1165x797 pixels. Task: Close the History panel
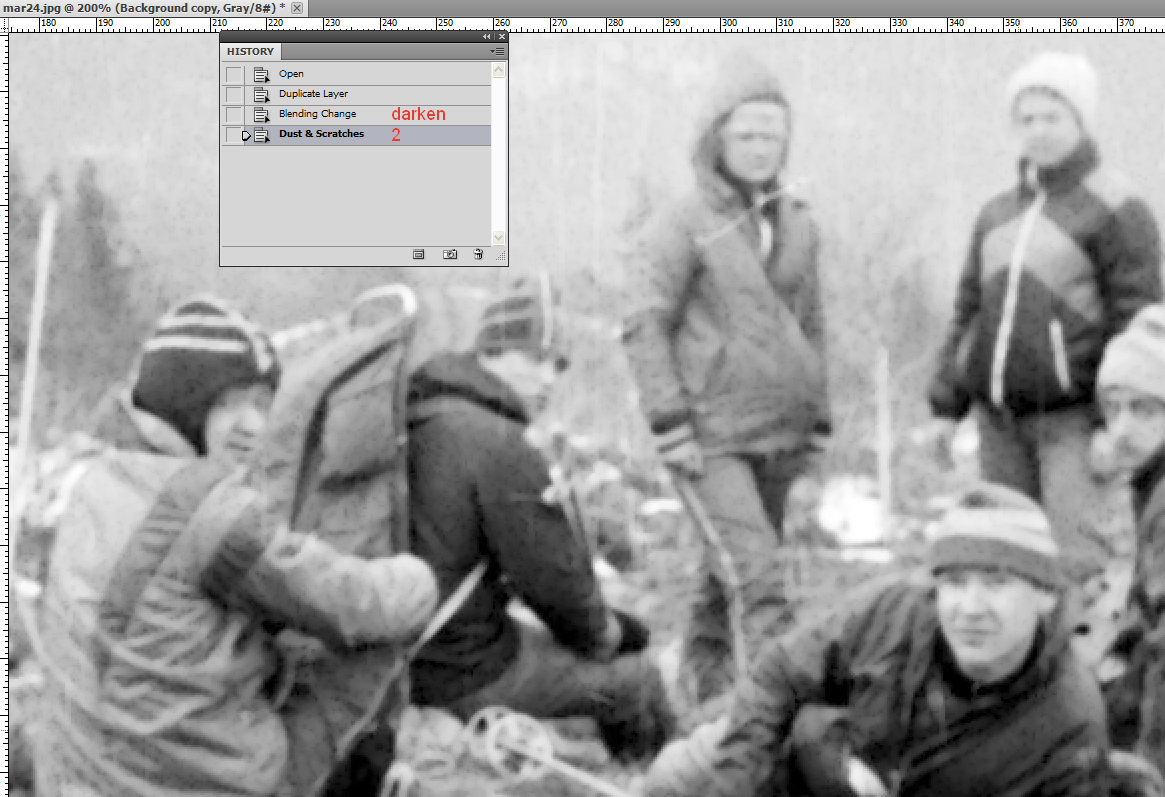(502, 36)
